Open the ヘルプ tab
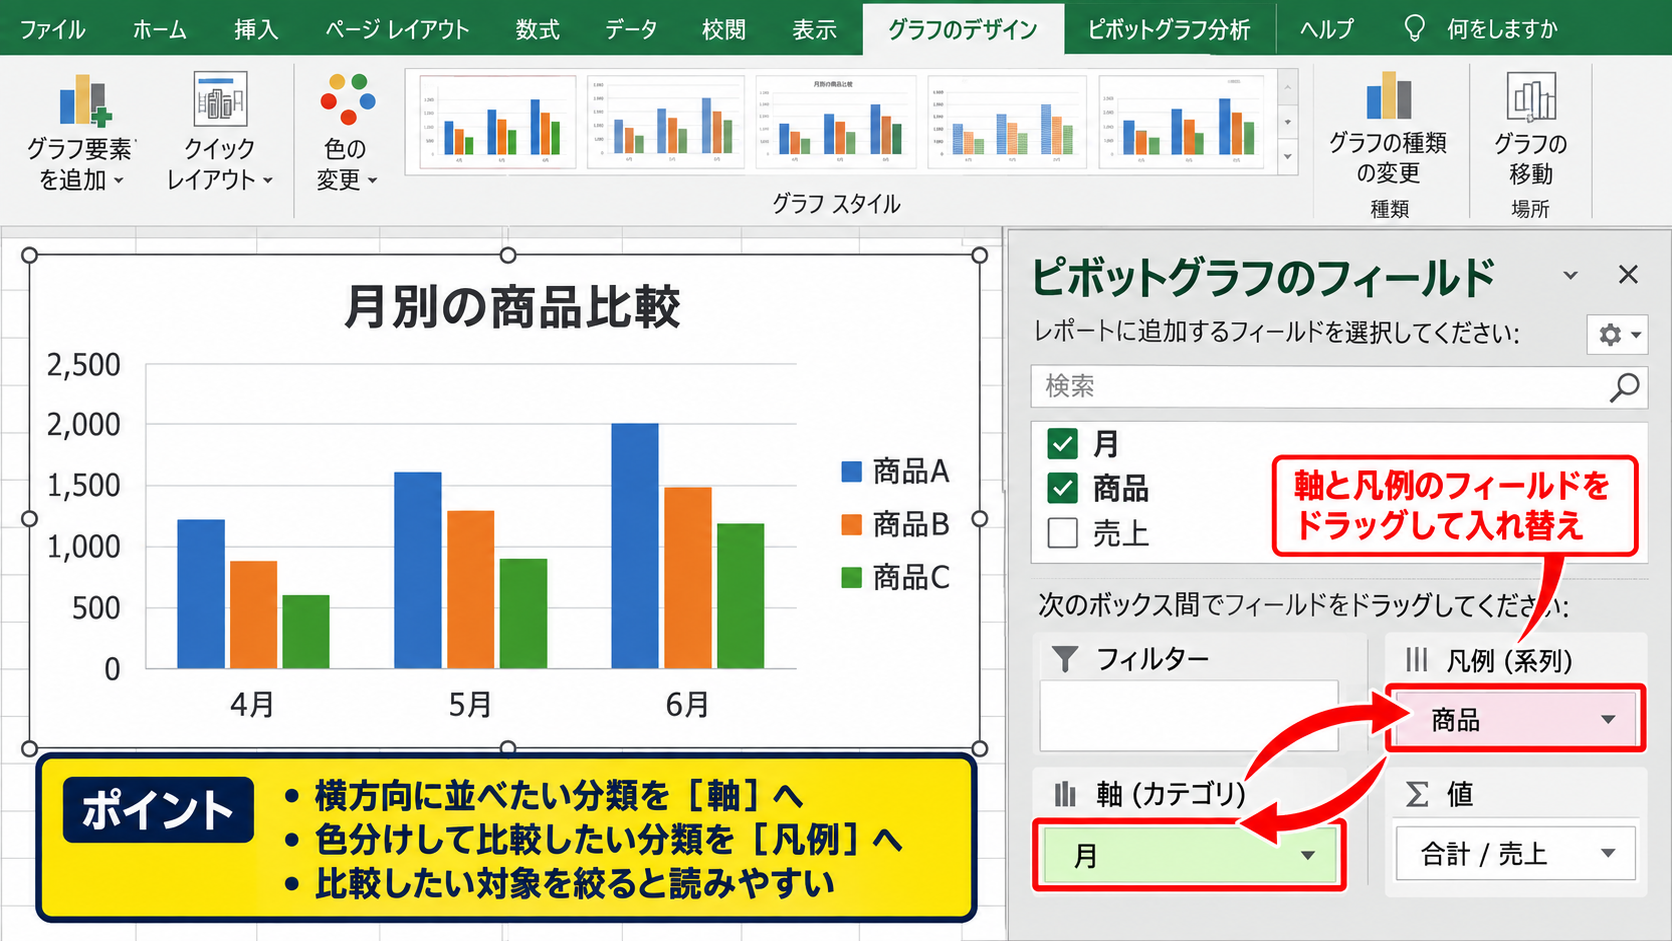1672x941 pixels. (x=1327, y=29)
